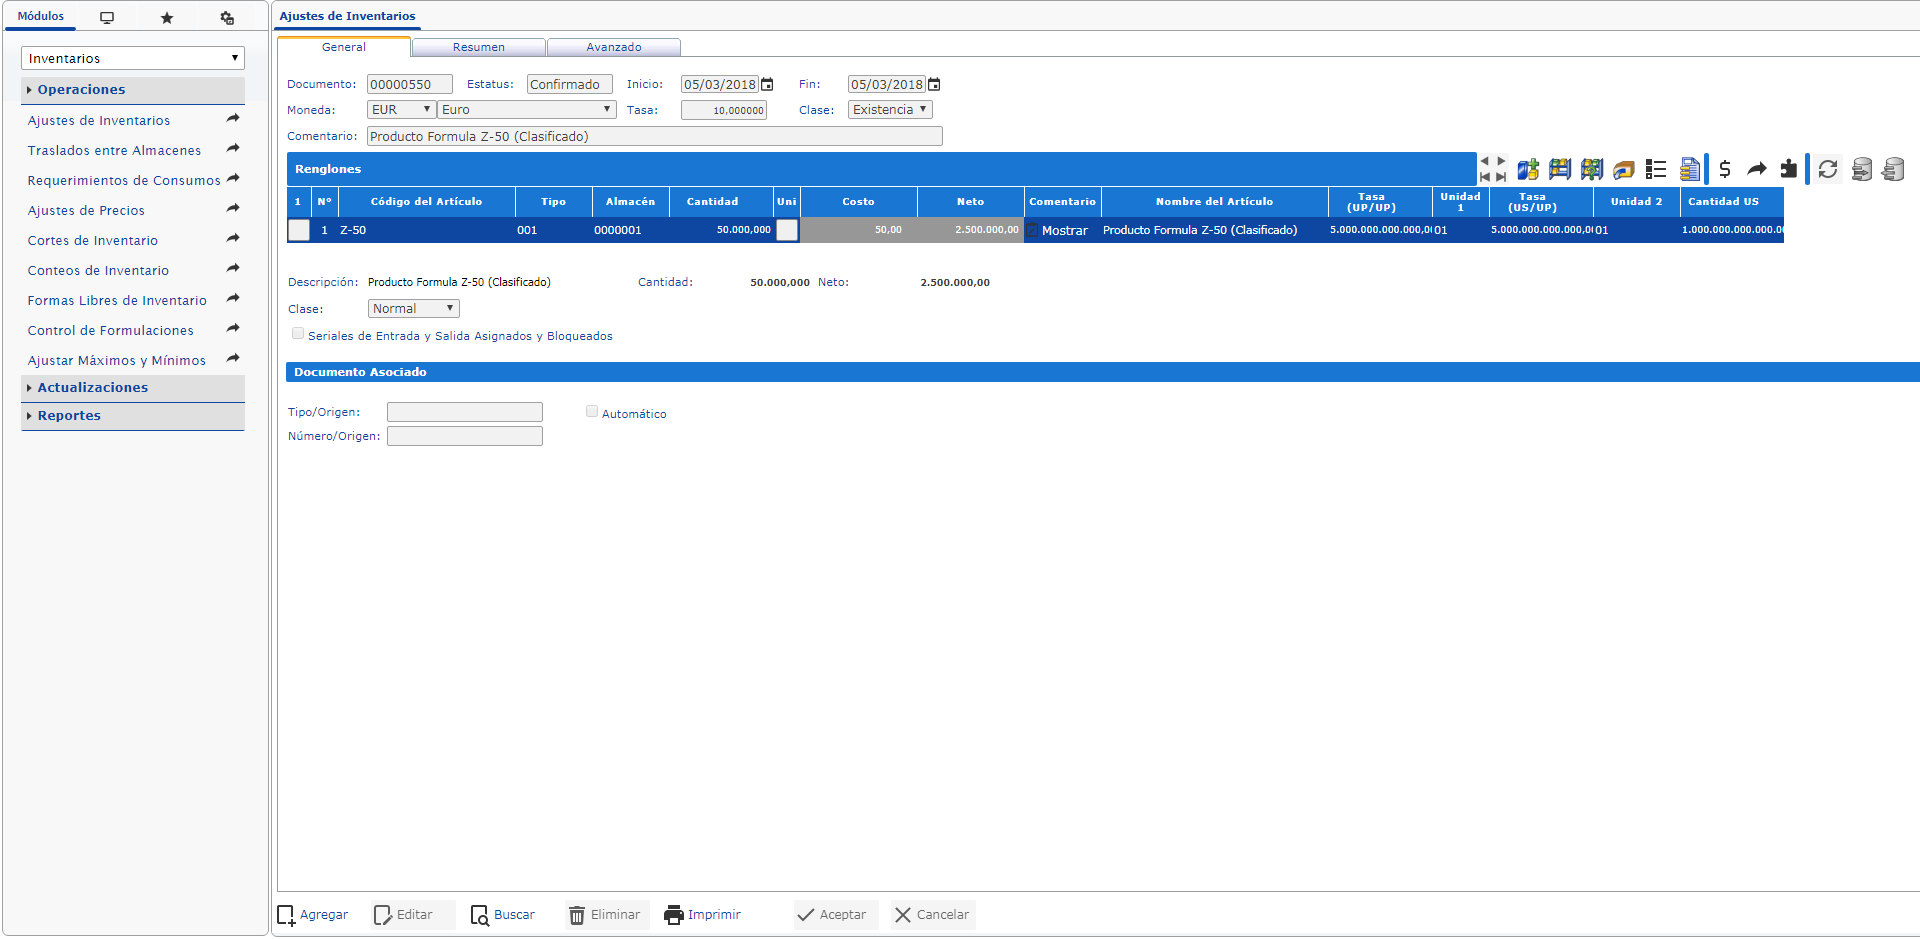Open Formas Libres de Inventario in sidebar

tap(117, 301)
